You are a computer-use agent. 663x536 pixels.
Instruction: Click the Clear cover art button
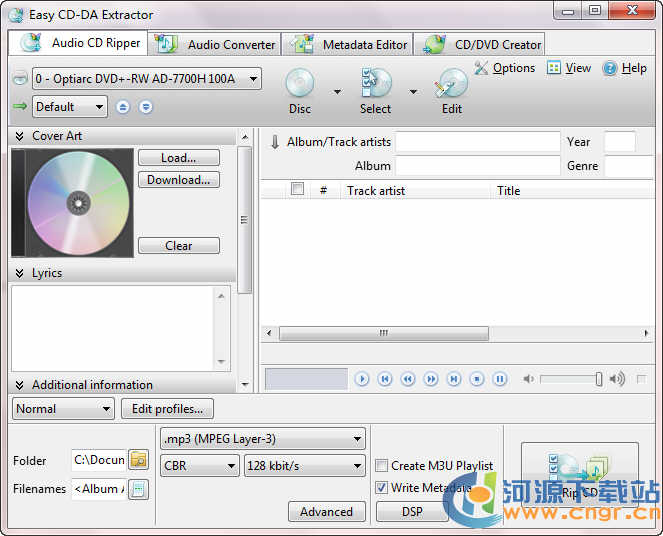pos(179,246)
